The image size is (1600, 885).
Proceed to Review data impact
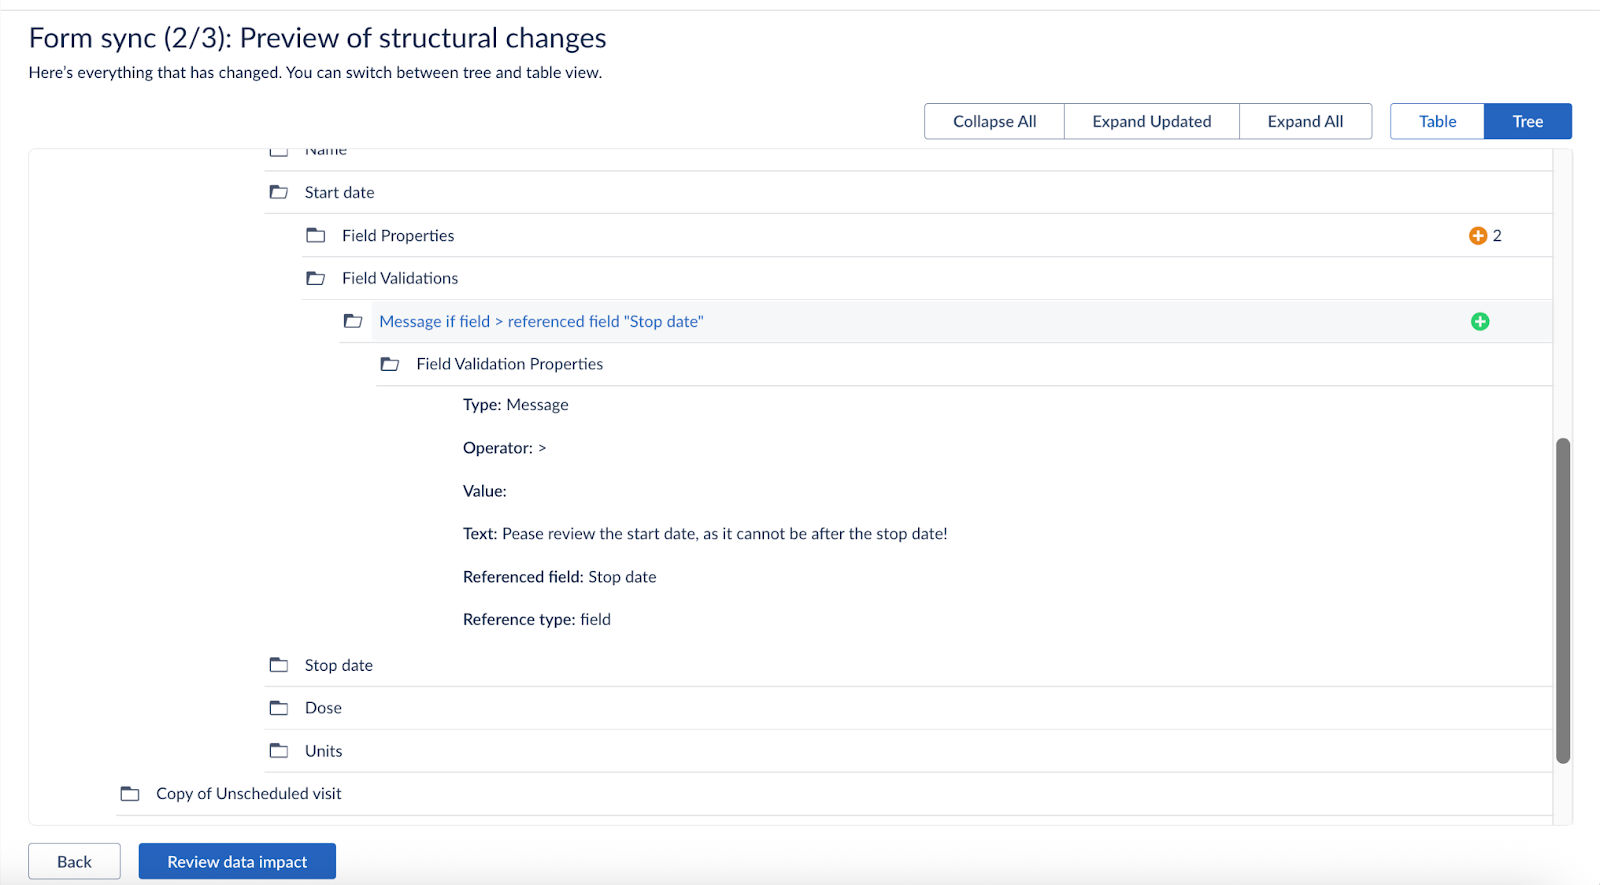point(237,861)
